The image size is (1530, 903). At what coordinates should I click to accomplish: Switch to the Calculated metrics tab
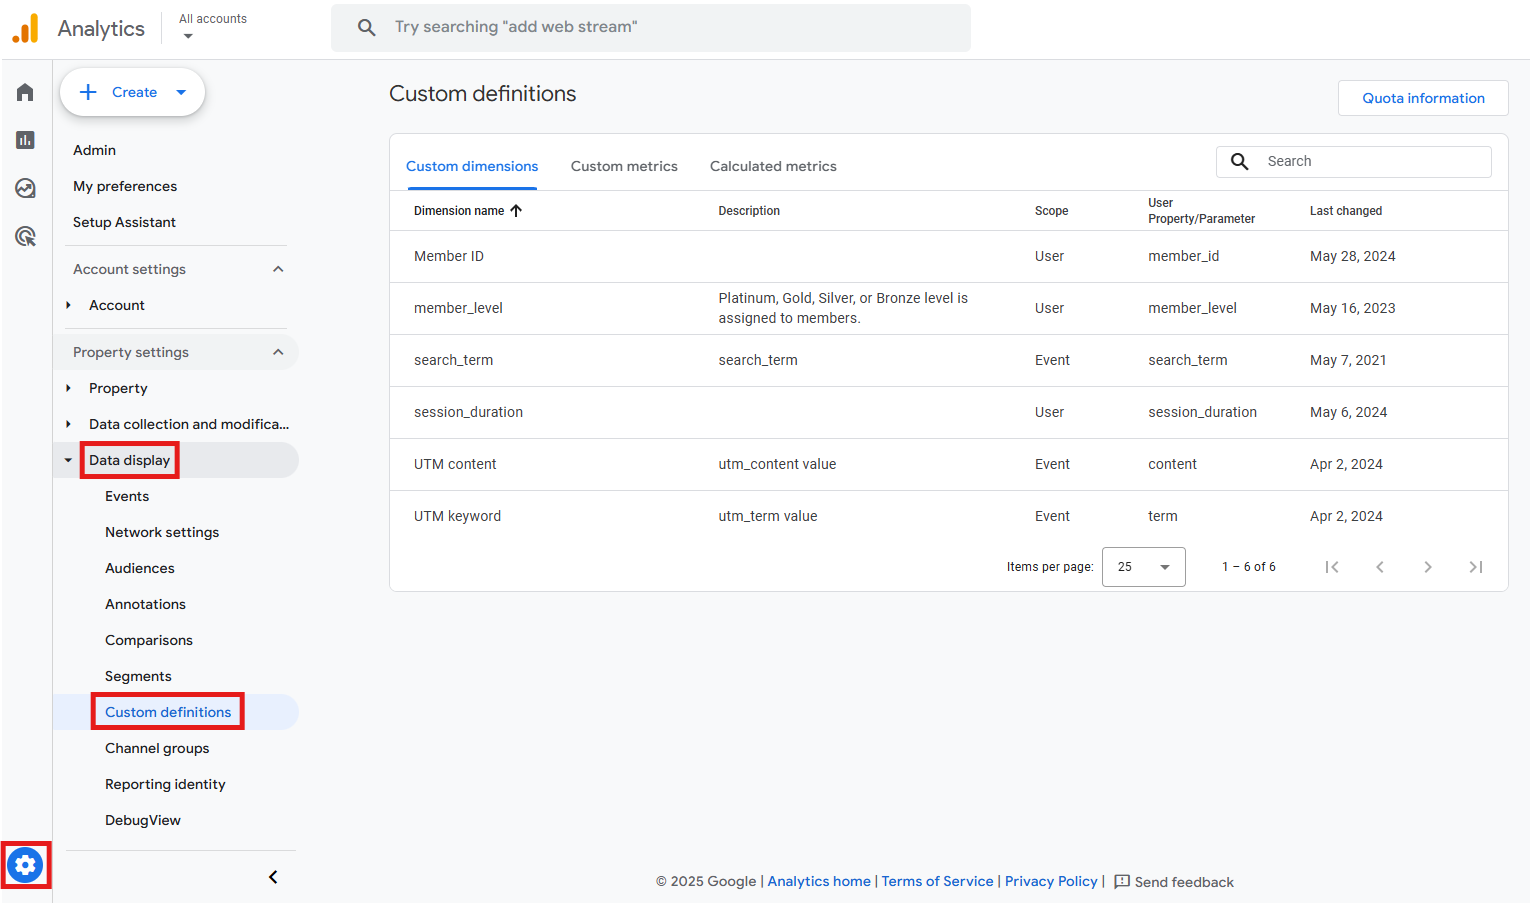[x=773, y=166]
